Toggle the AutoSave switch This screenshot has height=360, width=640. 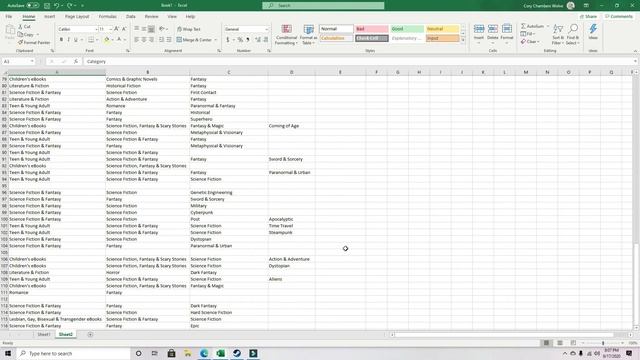coord(33,6)
